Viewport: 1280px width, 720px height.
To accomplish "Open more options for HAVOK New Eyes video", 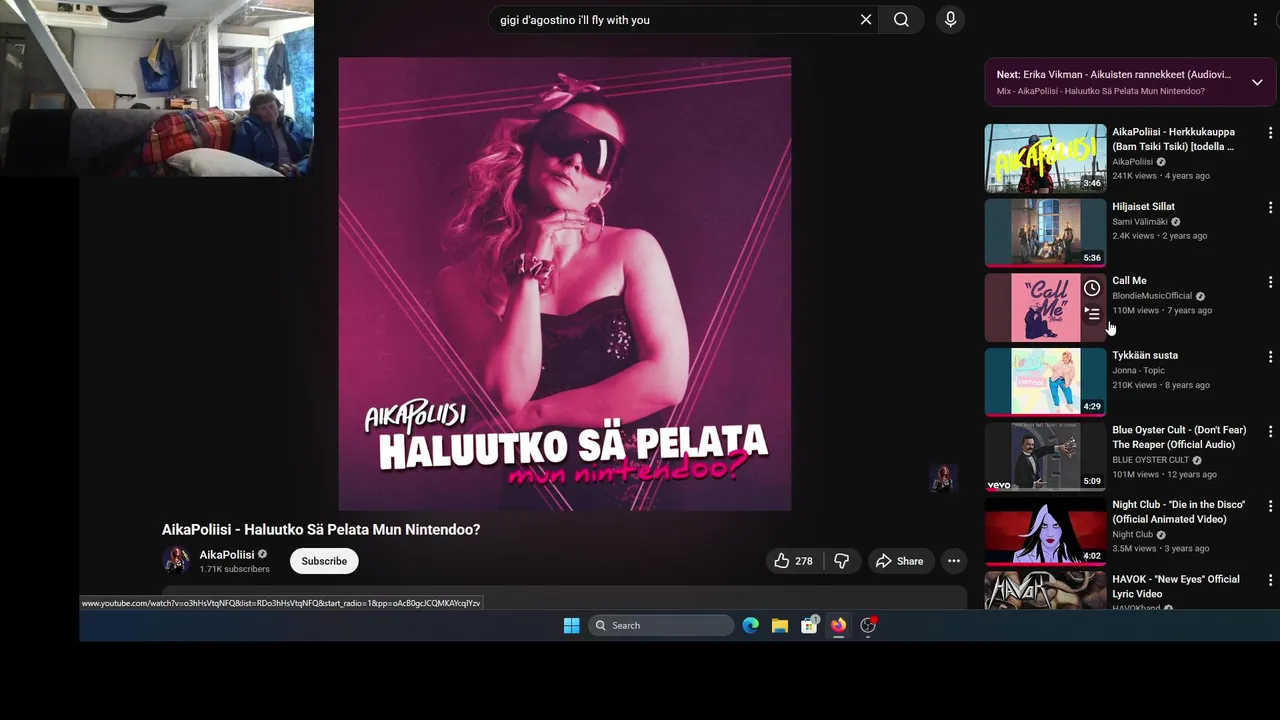I will click(1271, 581).
